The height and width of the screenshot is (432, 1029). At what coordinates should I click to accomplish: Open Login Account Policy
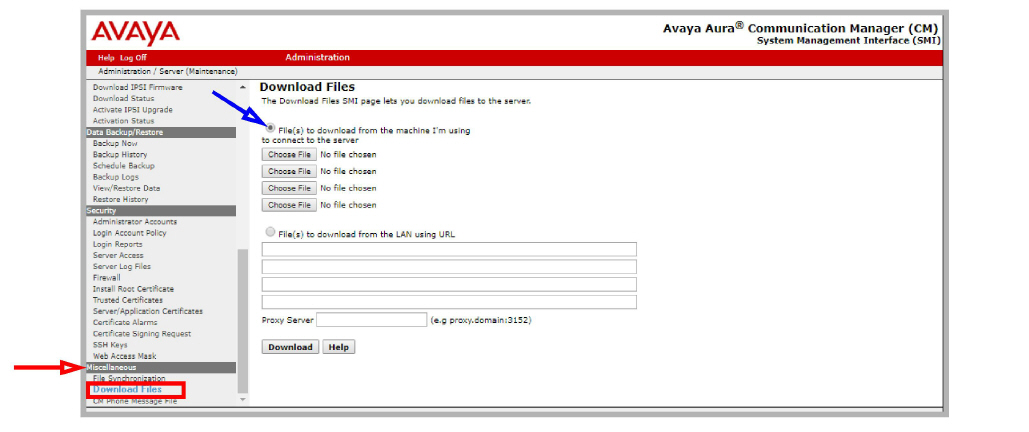click(x=129, y=233)
